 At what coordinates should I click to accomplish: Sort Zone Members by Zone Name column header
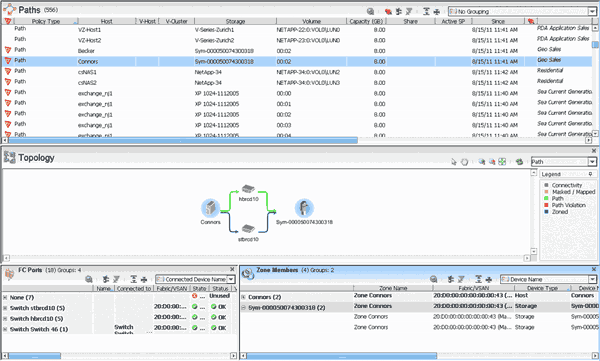click(x=393, y=288)
